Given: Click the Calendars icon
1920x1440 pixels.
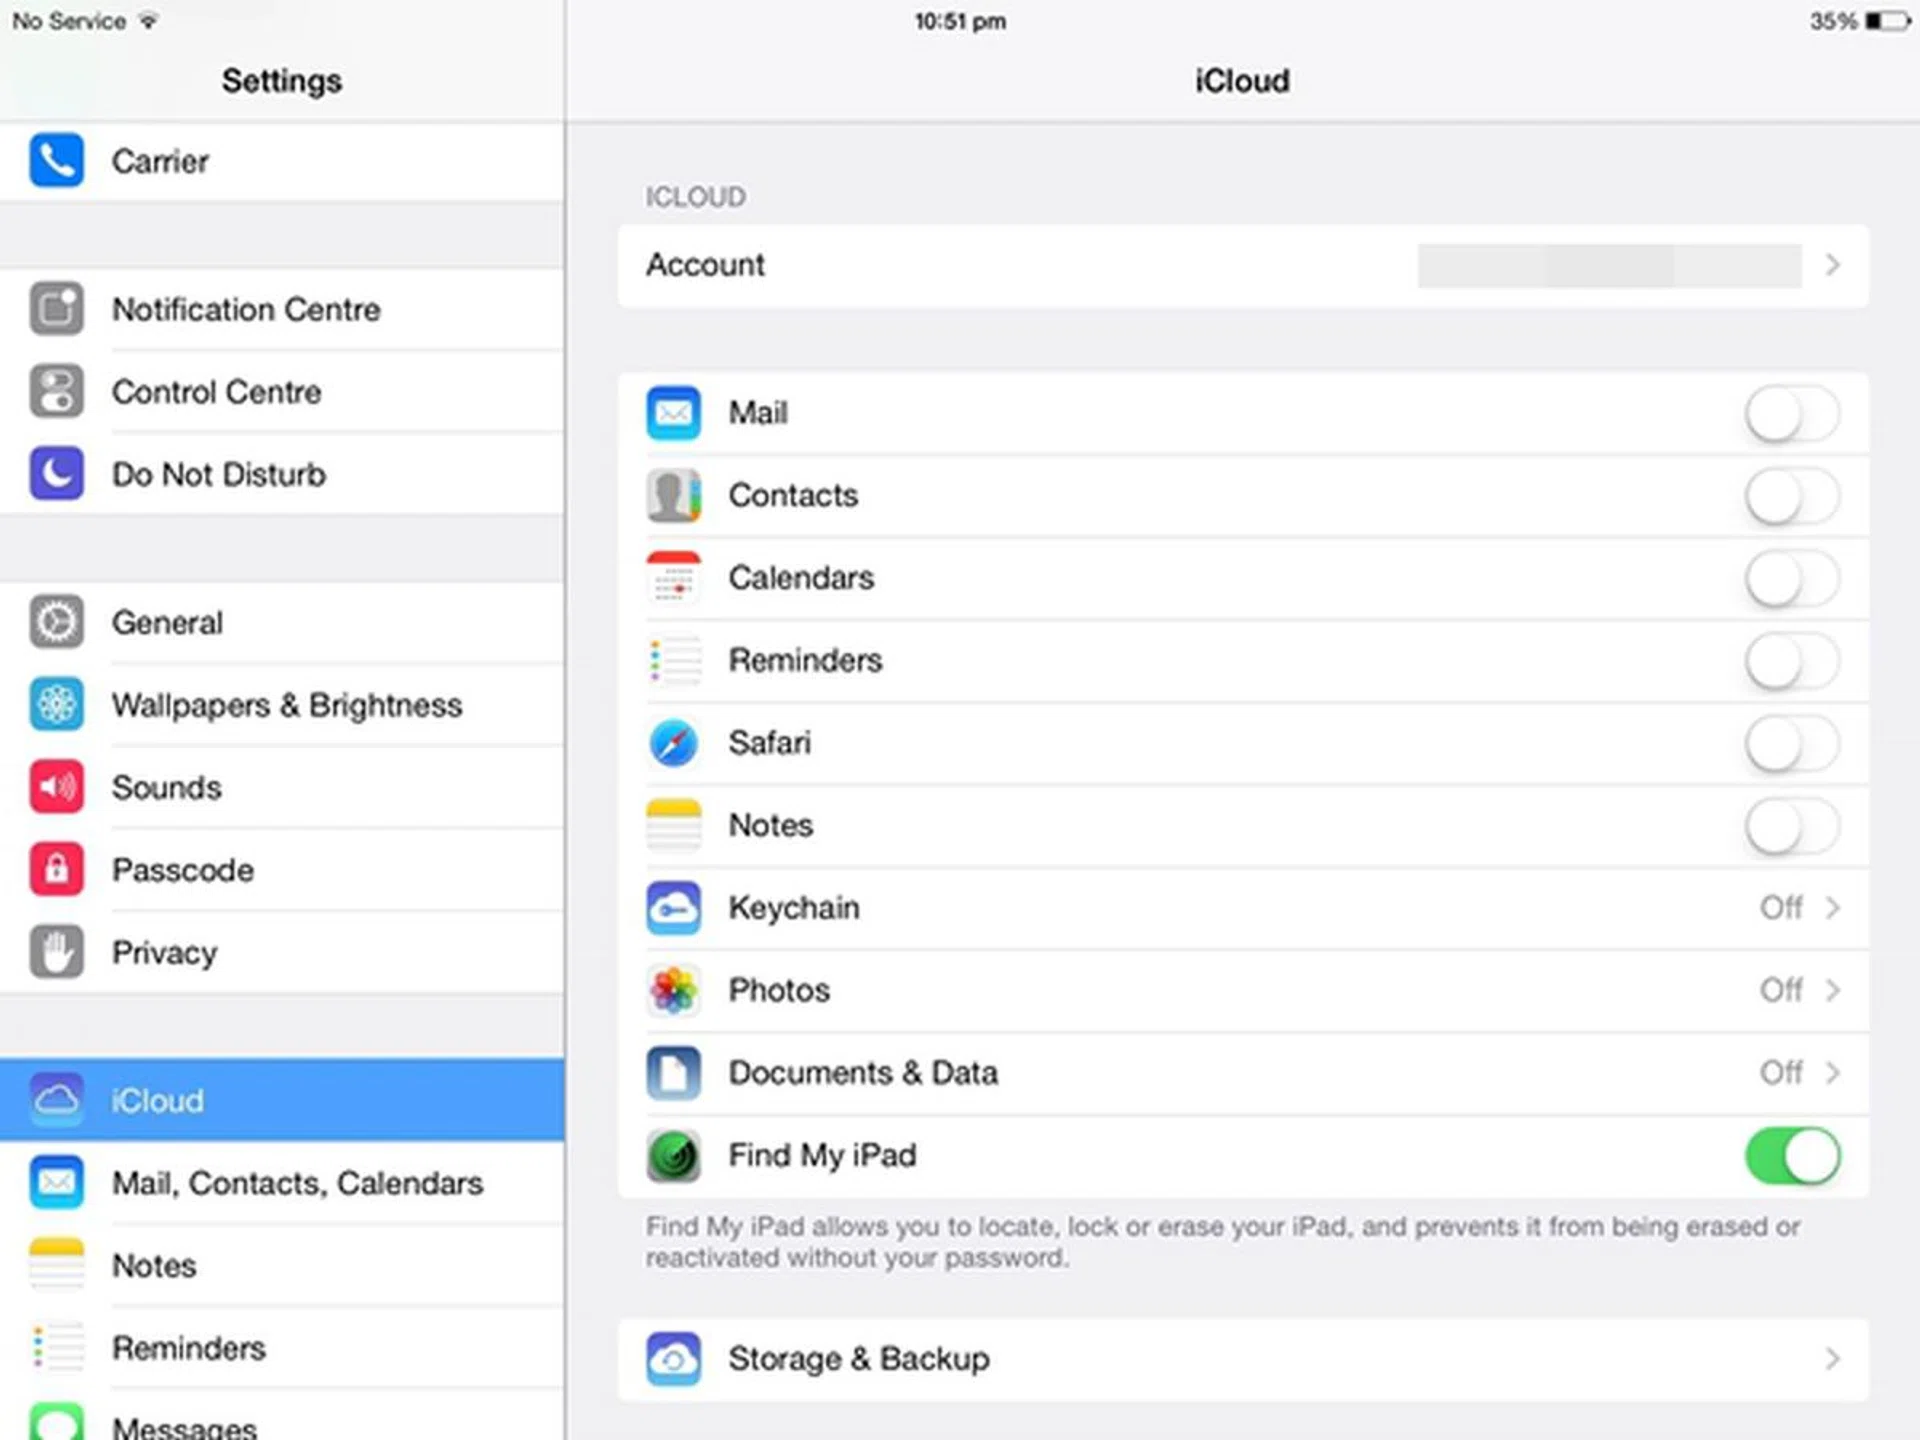Looking at the screenshot, I should click(x=673, y=578).
